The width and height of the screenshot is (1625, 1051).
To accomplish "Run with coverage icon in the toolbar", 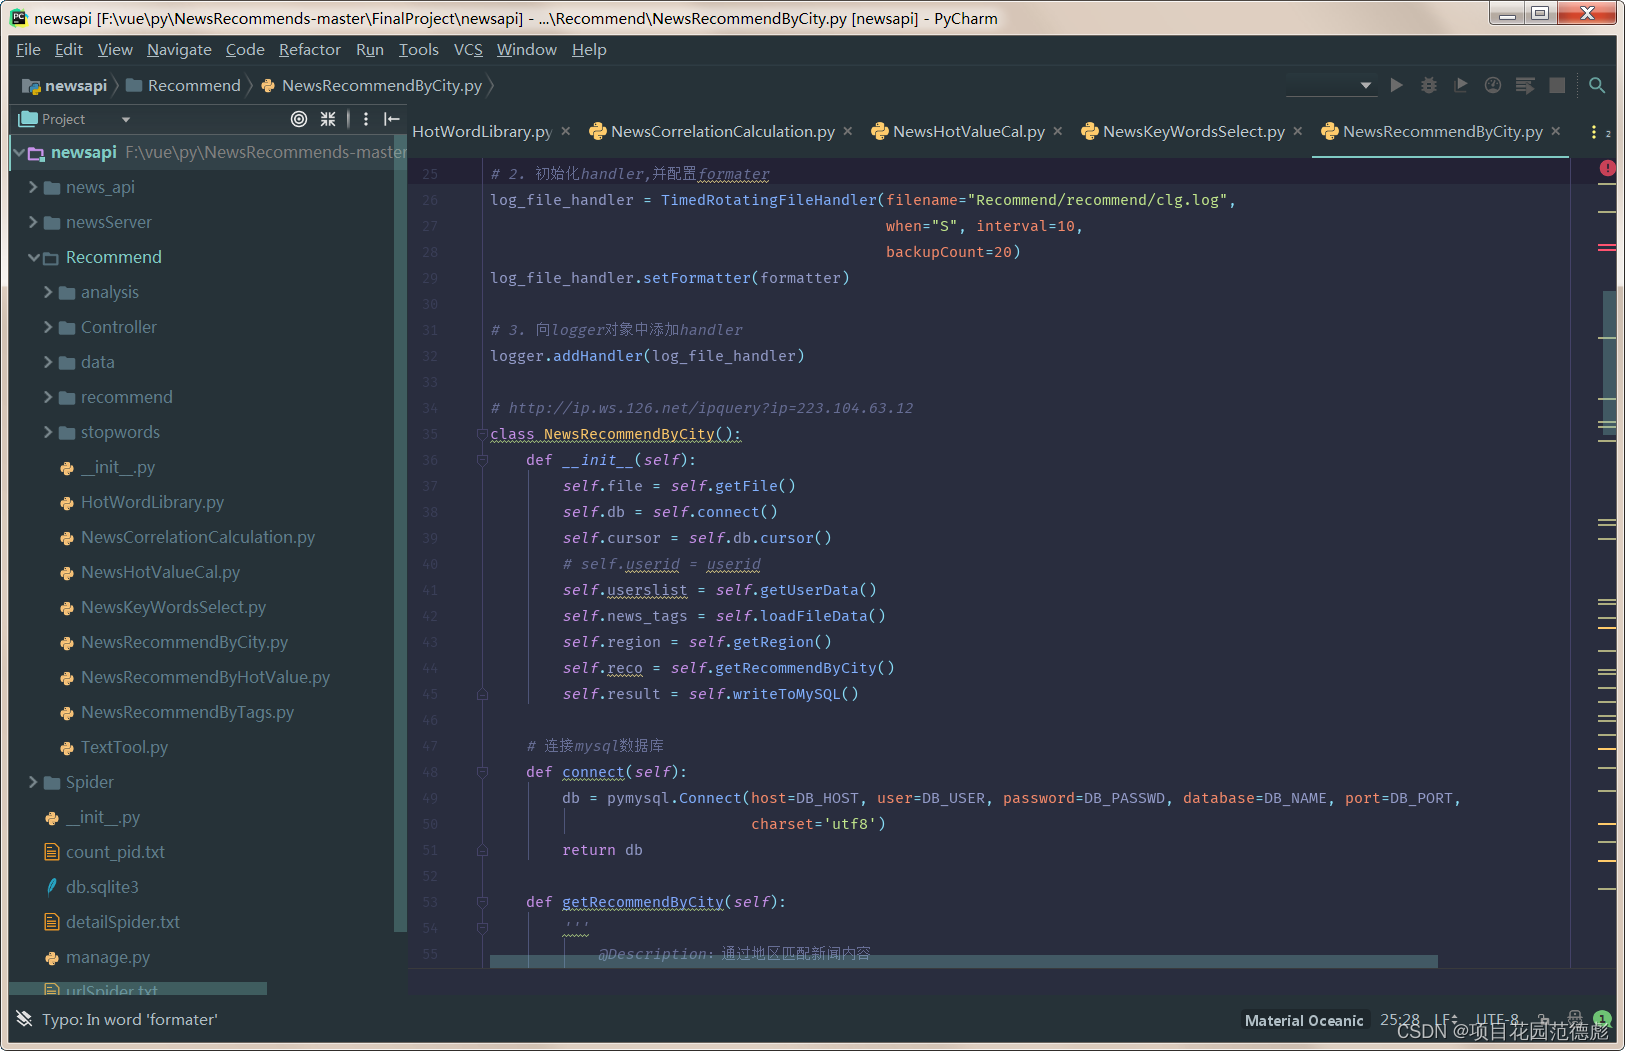I will (x=1461, y=85).
